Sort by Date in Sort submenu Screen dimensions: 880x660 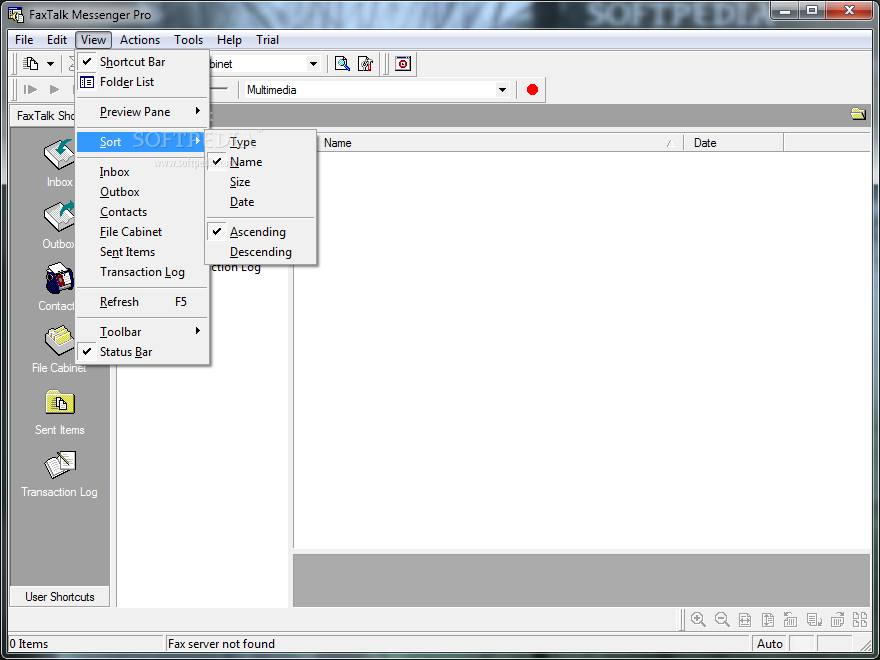click(260, 202)
